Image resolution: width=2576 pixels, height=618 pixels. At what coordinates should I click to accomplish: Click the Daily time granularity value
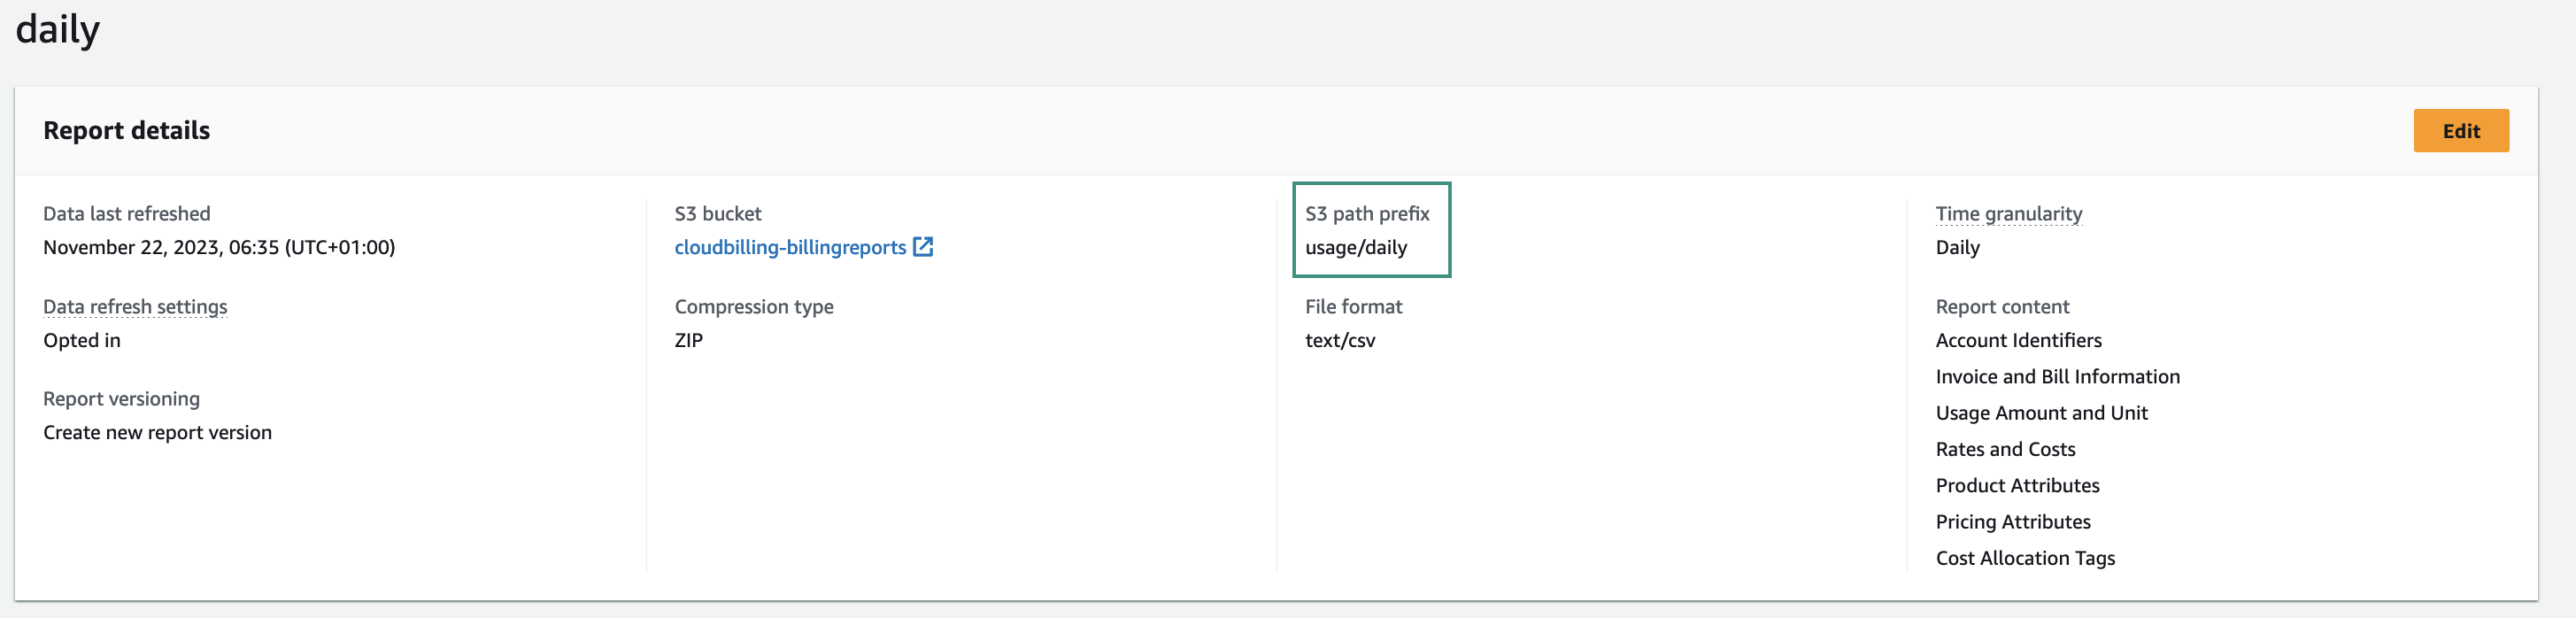click(1957, 247)
